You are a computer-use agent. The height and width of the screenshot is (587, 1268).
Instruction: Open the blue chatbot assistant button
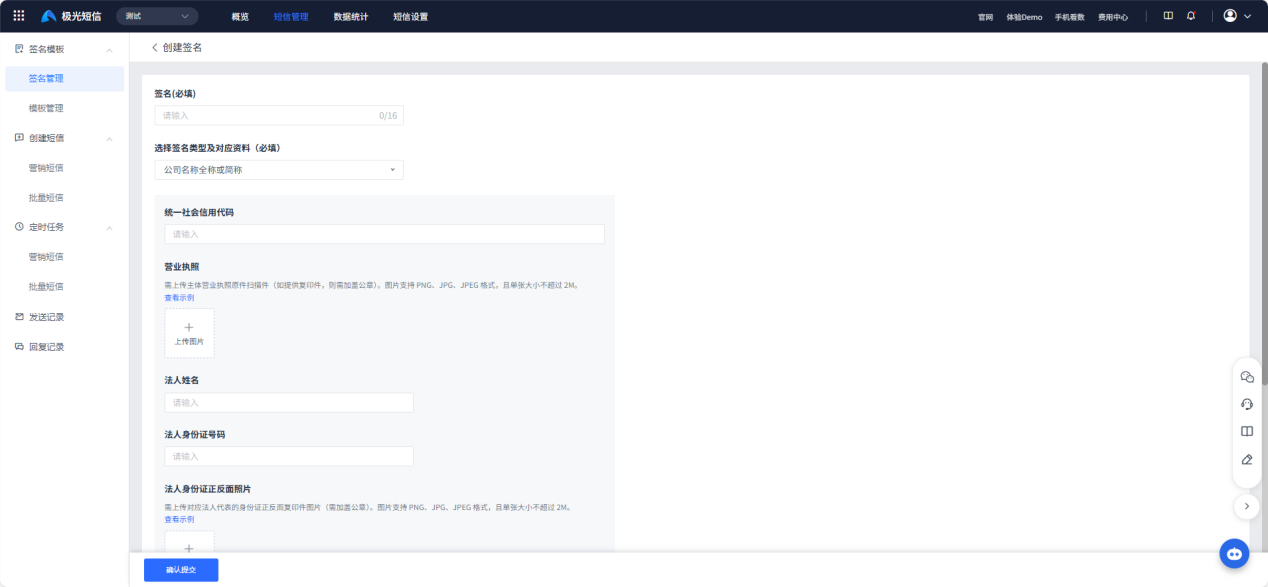(1234, 553)
